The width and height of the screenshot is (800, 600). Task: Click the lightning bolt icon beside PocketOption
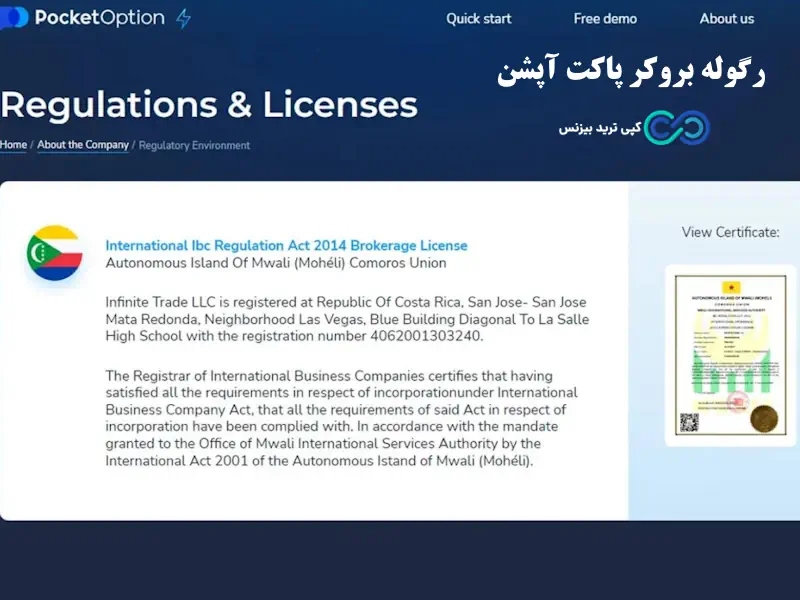(x=183, y=18)
